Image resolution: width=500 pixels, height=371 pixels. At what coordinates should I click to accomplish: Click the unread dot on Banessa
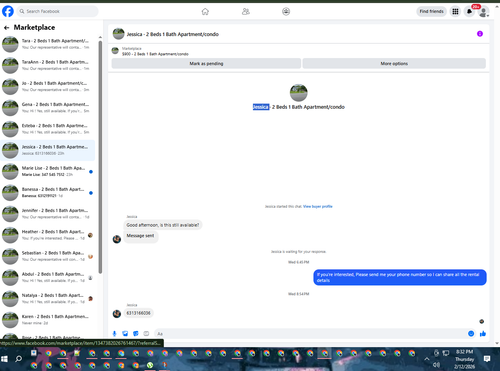[91, 193]
